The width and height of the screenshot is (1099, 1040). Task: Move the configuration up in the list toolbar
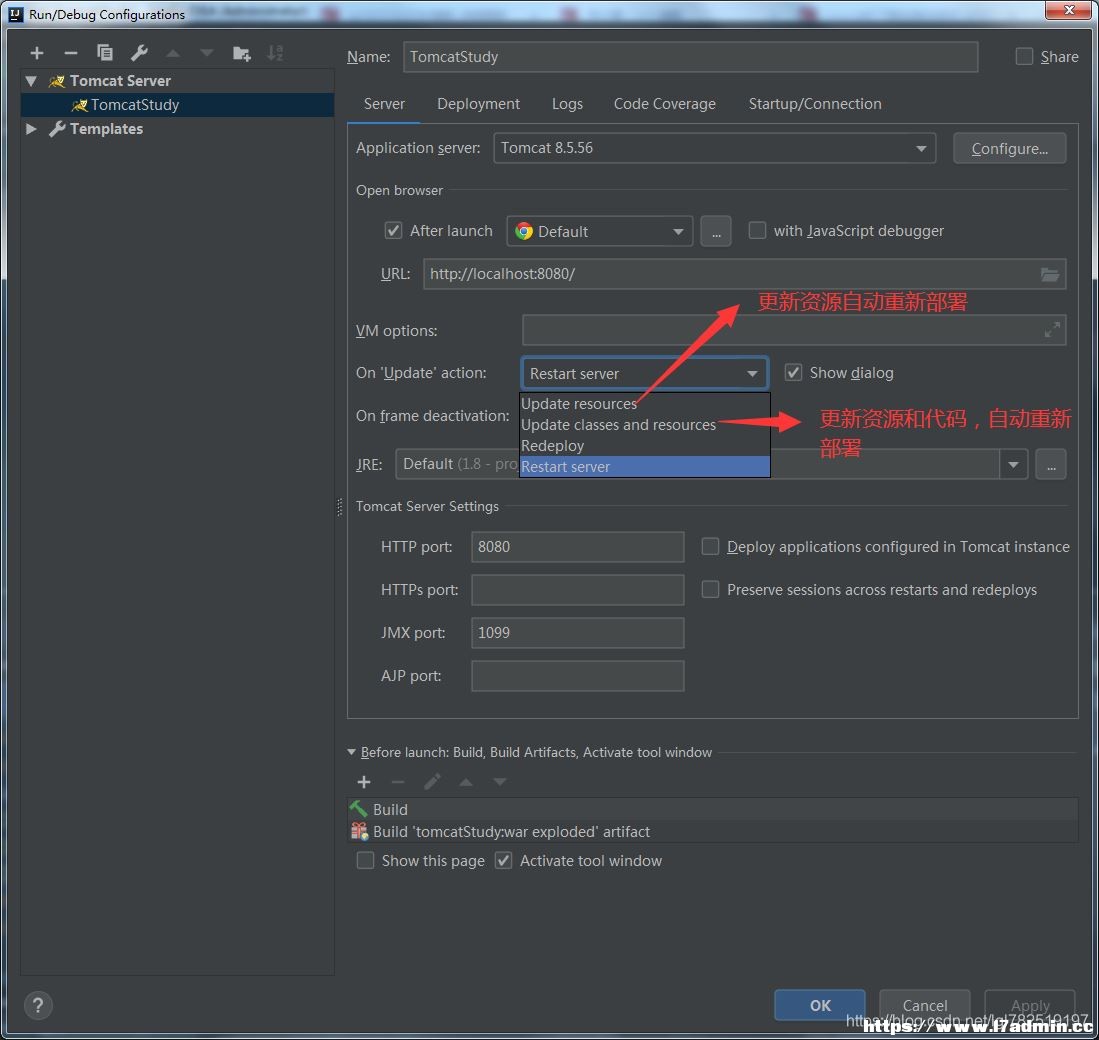tap(172, 53)
